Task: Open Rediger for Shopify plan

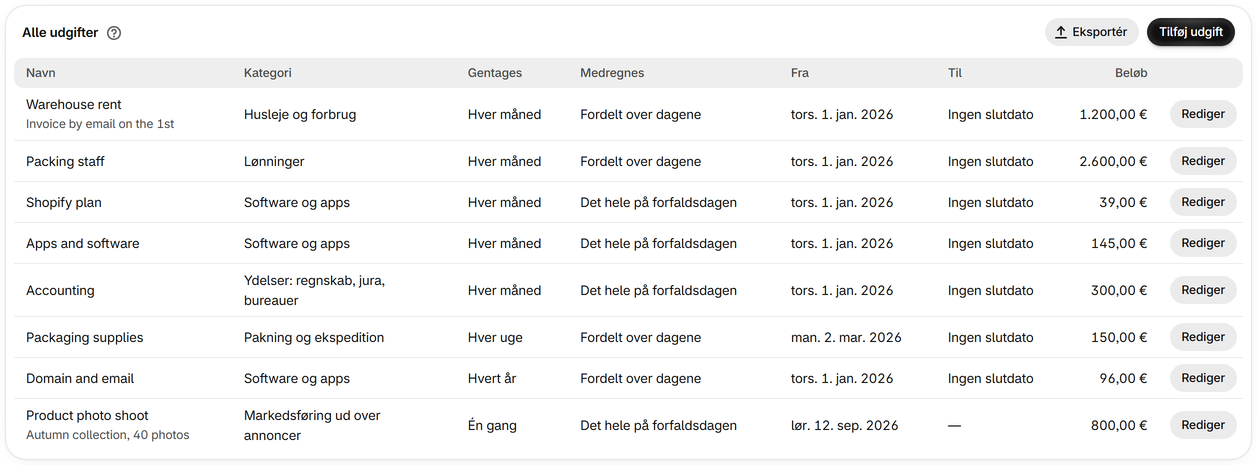Action: [1203, 202]
